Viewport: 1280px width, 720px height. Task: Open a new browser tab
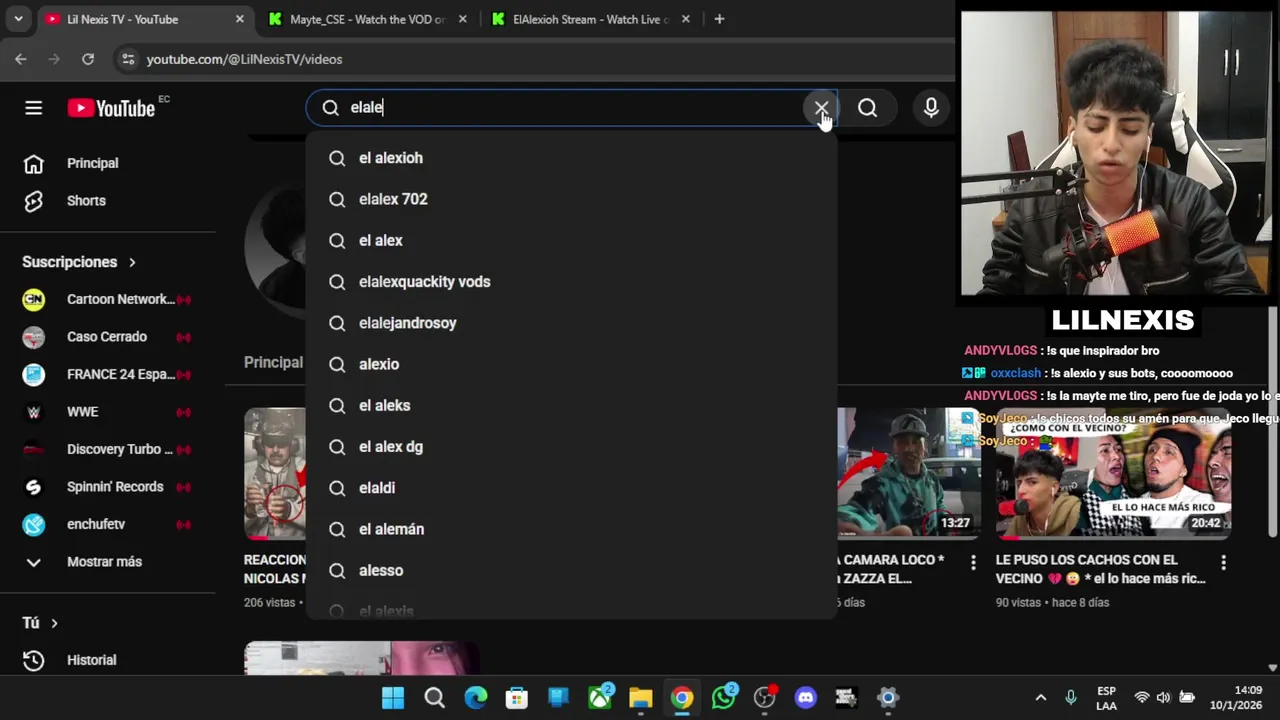point(719,19)
